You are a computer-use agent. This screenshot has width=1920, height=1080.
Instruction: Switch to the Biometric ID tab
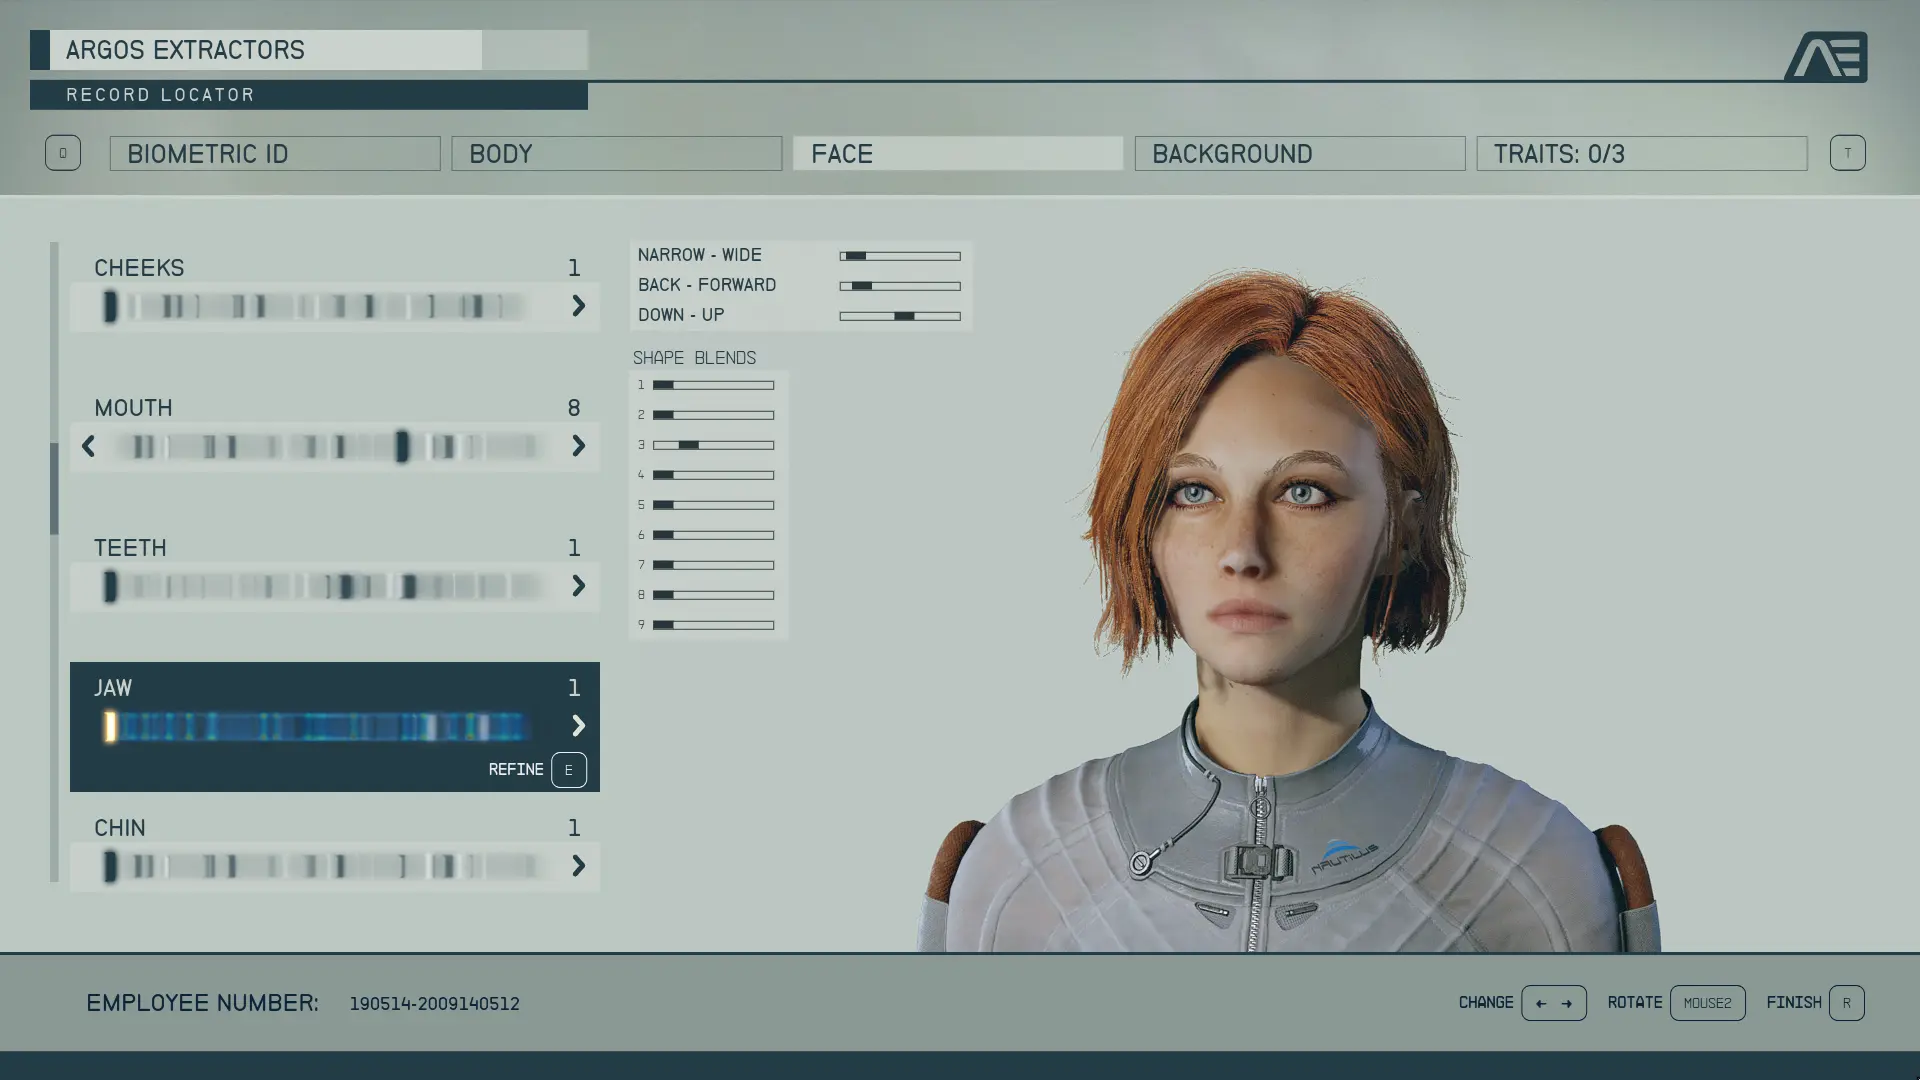coord(275,153)
